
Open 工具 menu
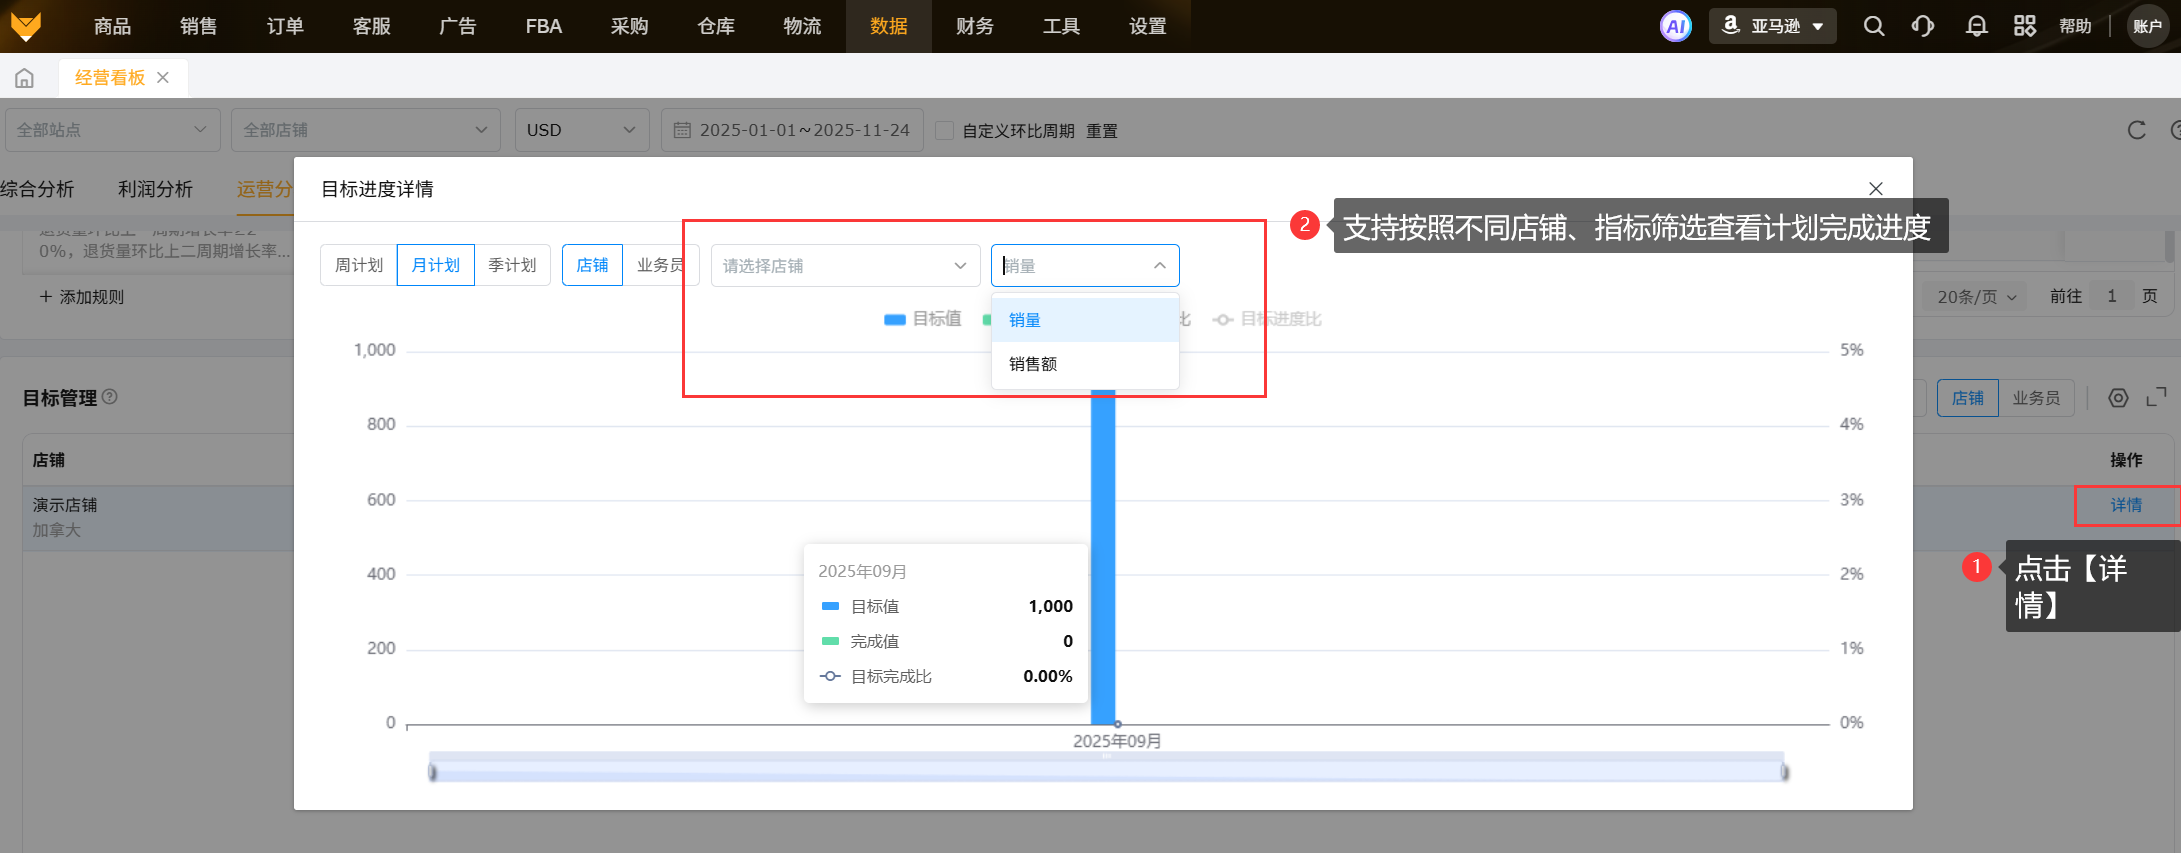(x=1061, y=26)
